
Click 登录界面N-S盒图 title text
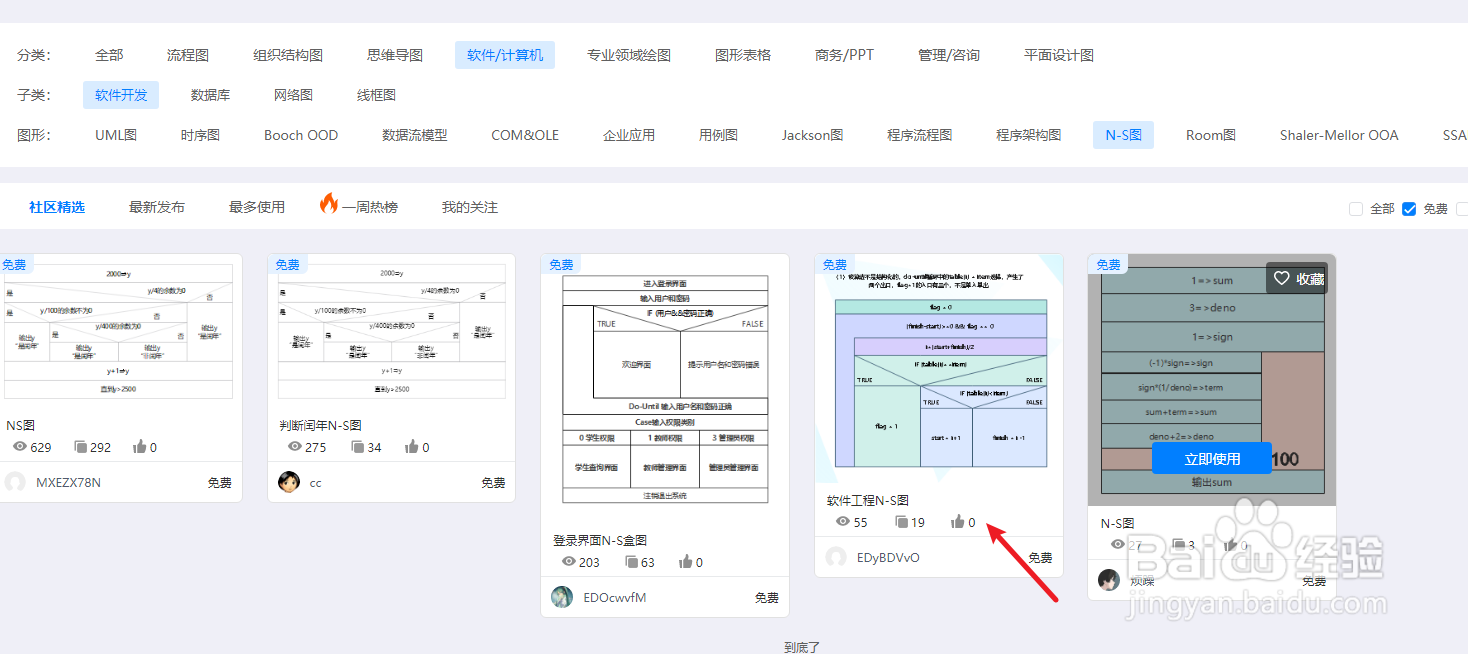(600, 540)
